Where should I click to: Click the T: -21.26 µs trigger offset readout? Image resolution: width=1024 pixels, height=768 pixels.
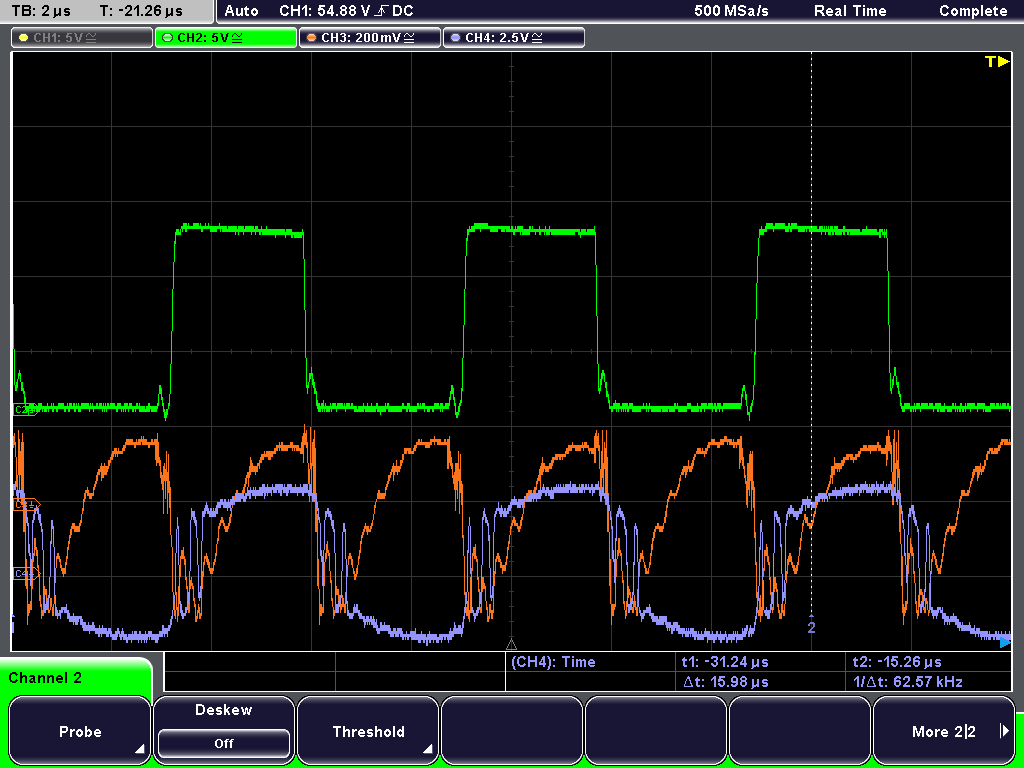[x=141, y=11]
